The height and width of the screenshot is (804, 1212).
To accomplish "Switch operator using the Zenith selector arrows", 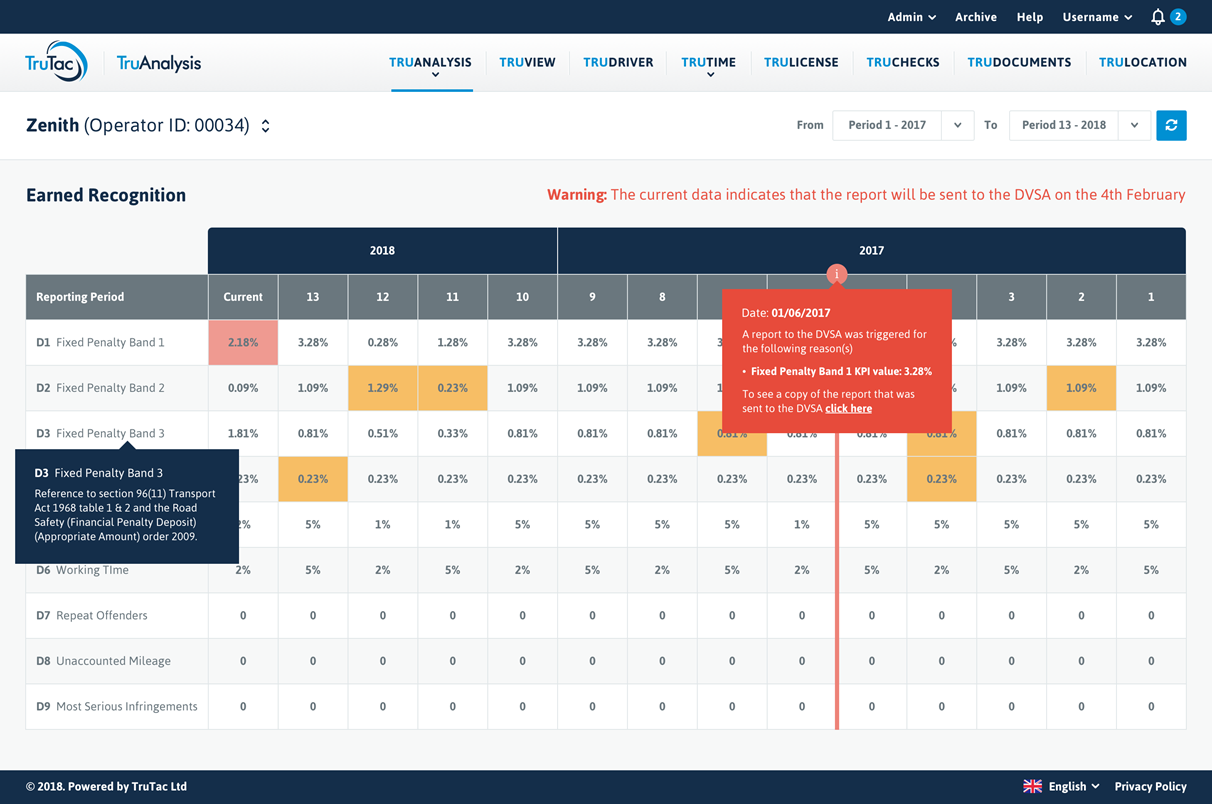I will [266, 126].
